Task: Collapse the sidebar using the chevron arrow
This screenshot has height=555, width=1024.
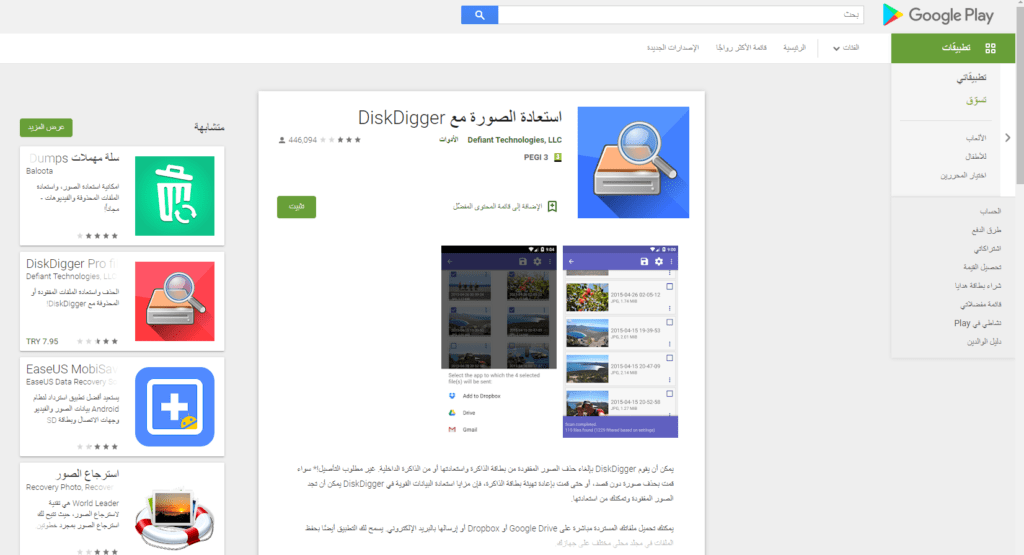Action: pos(1006,137)
